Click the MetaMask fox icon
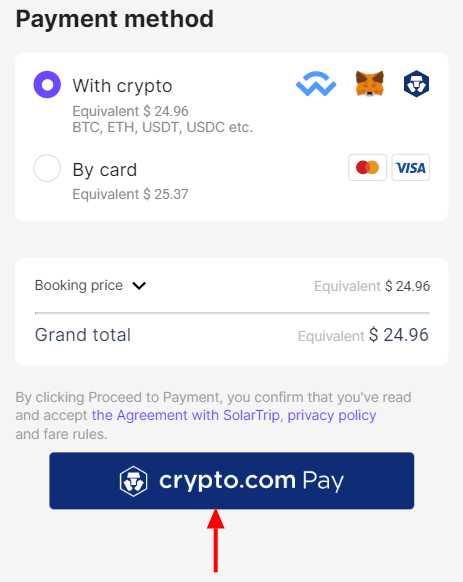463x582 pixels. [x=369, y=84]
